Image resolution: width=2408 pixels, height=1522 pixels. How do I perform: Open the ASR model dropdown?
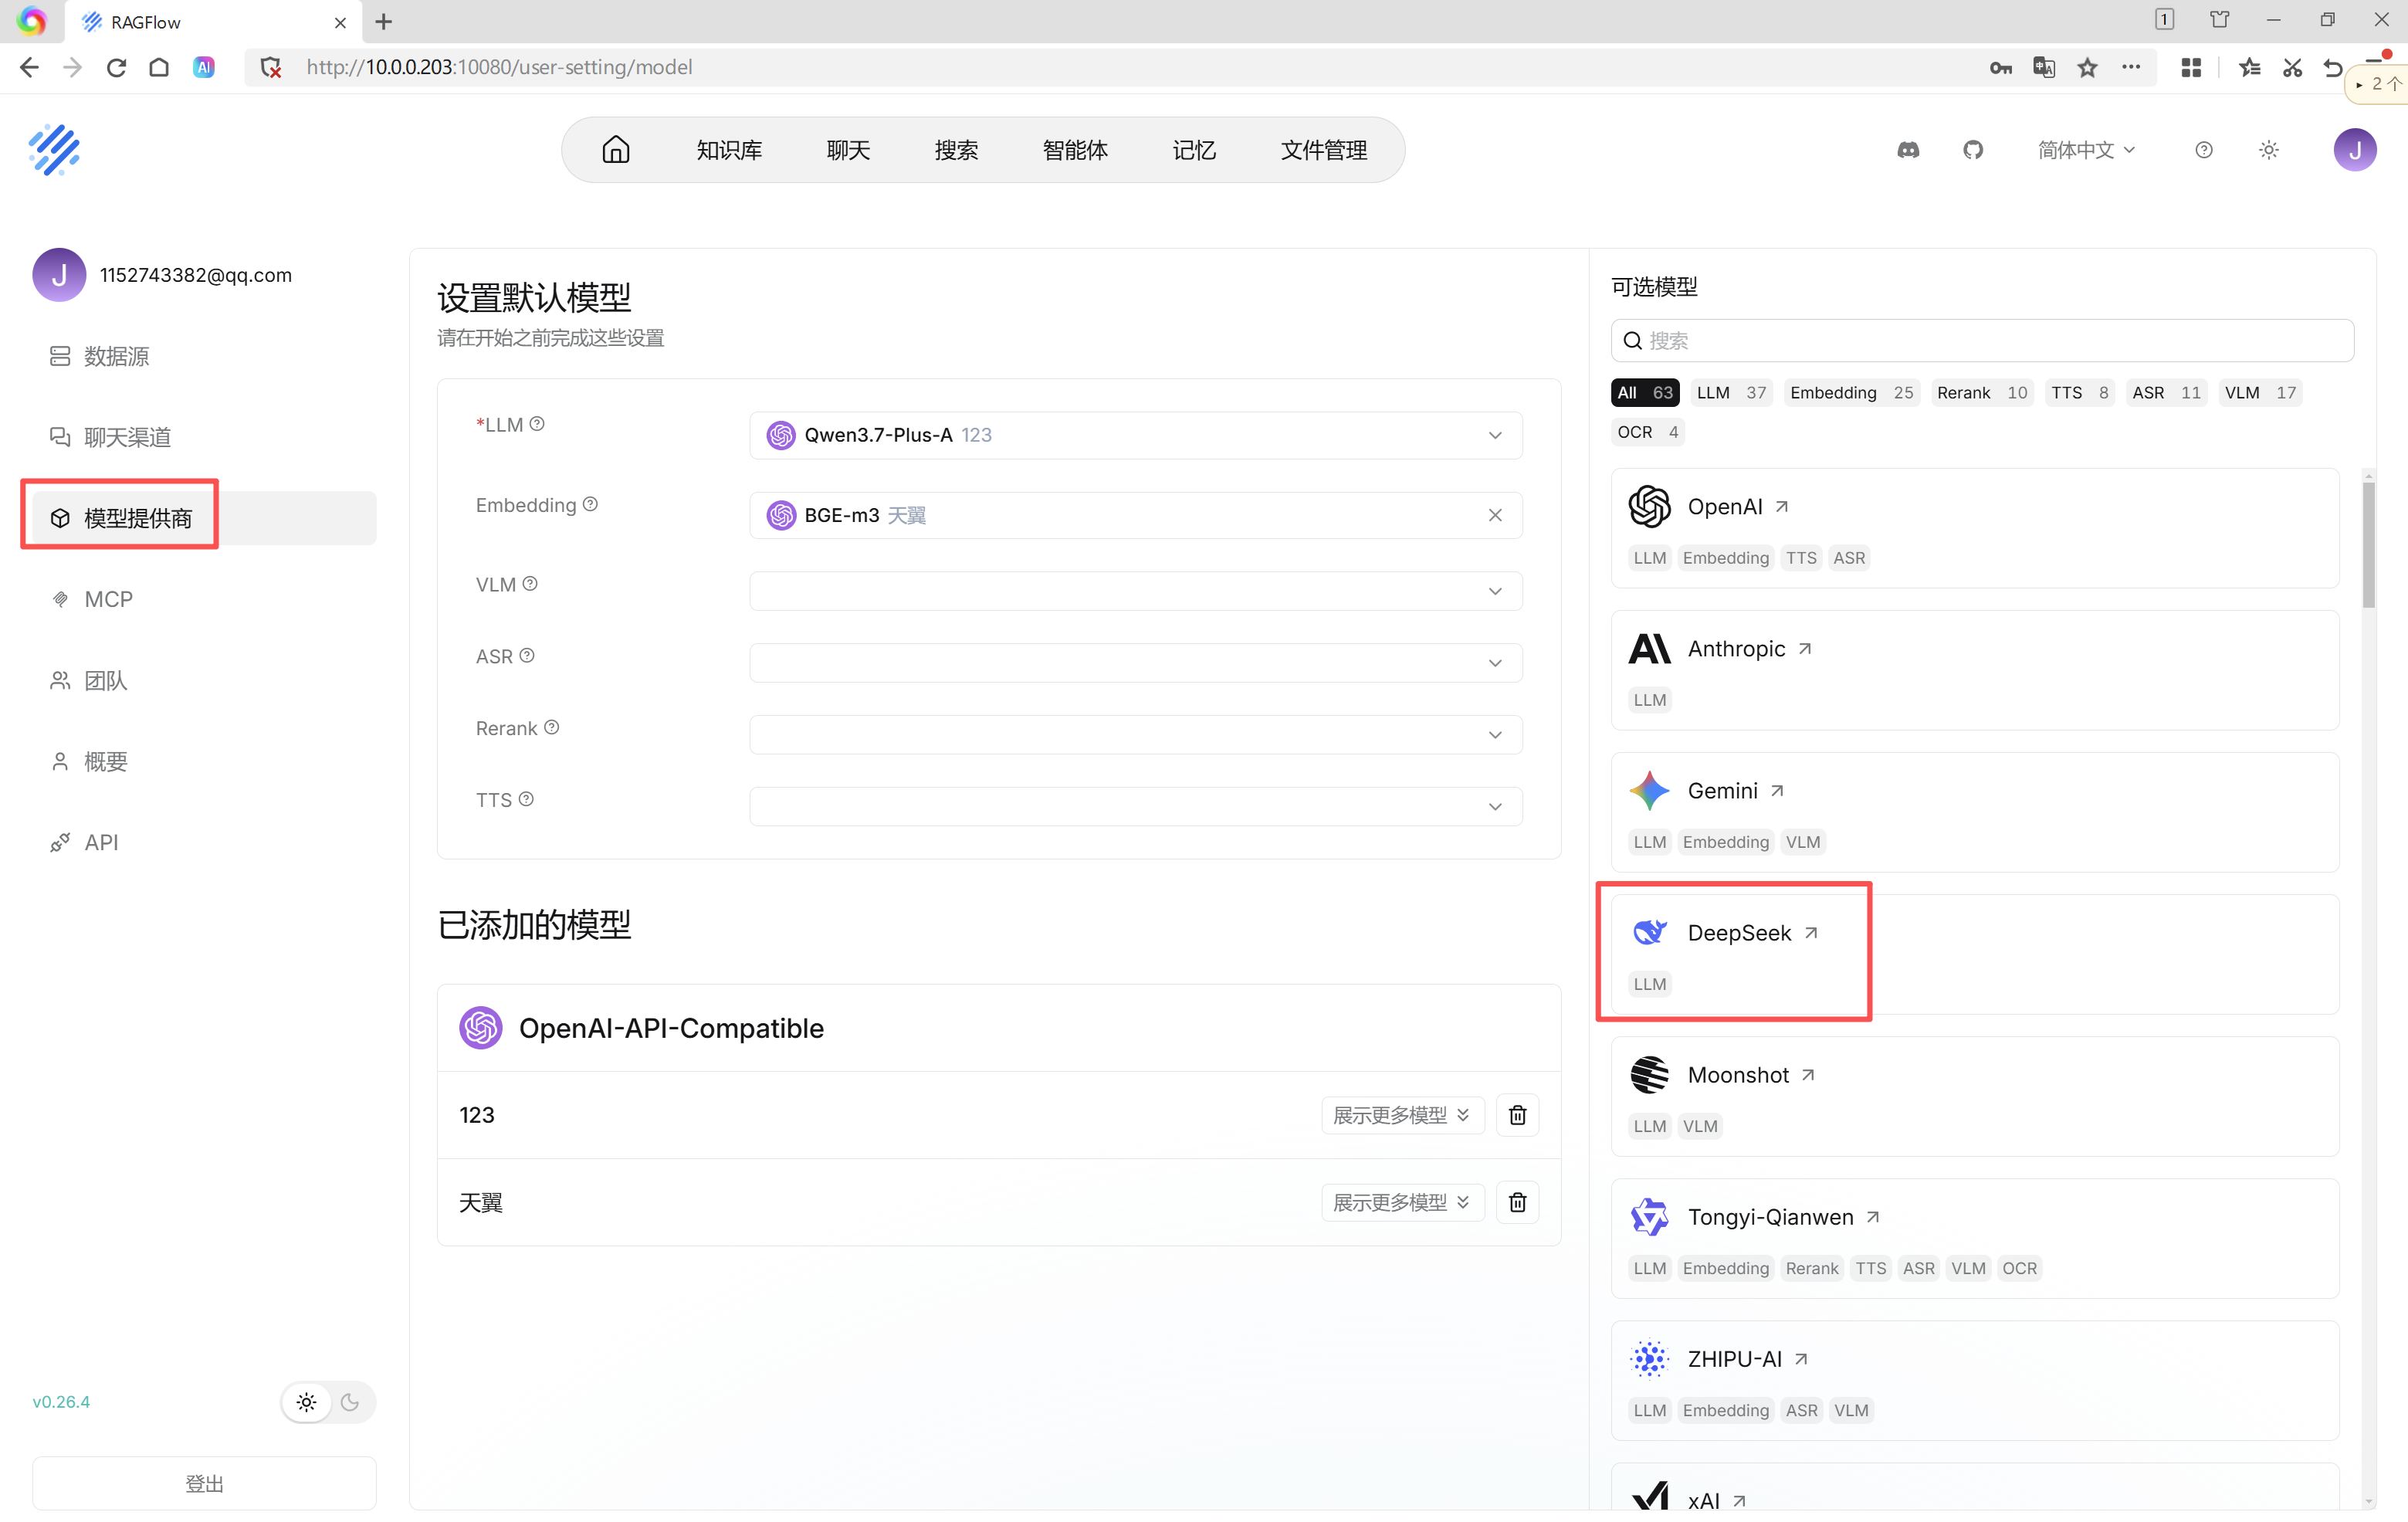point(1136,663)
